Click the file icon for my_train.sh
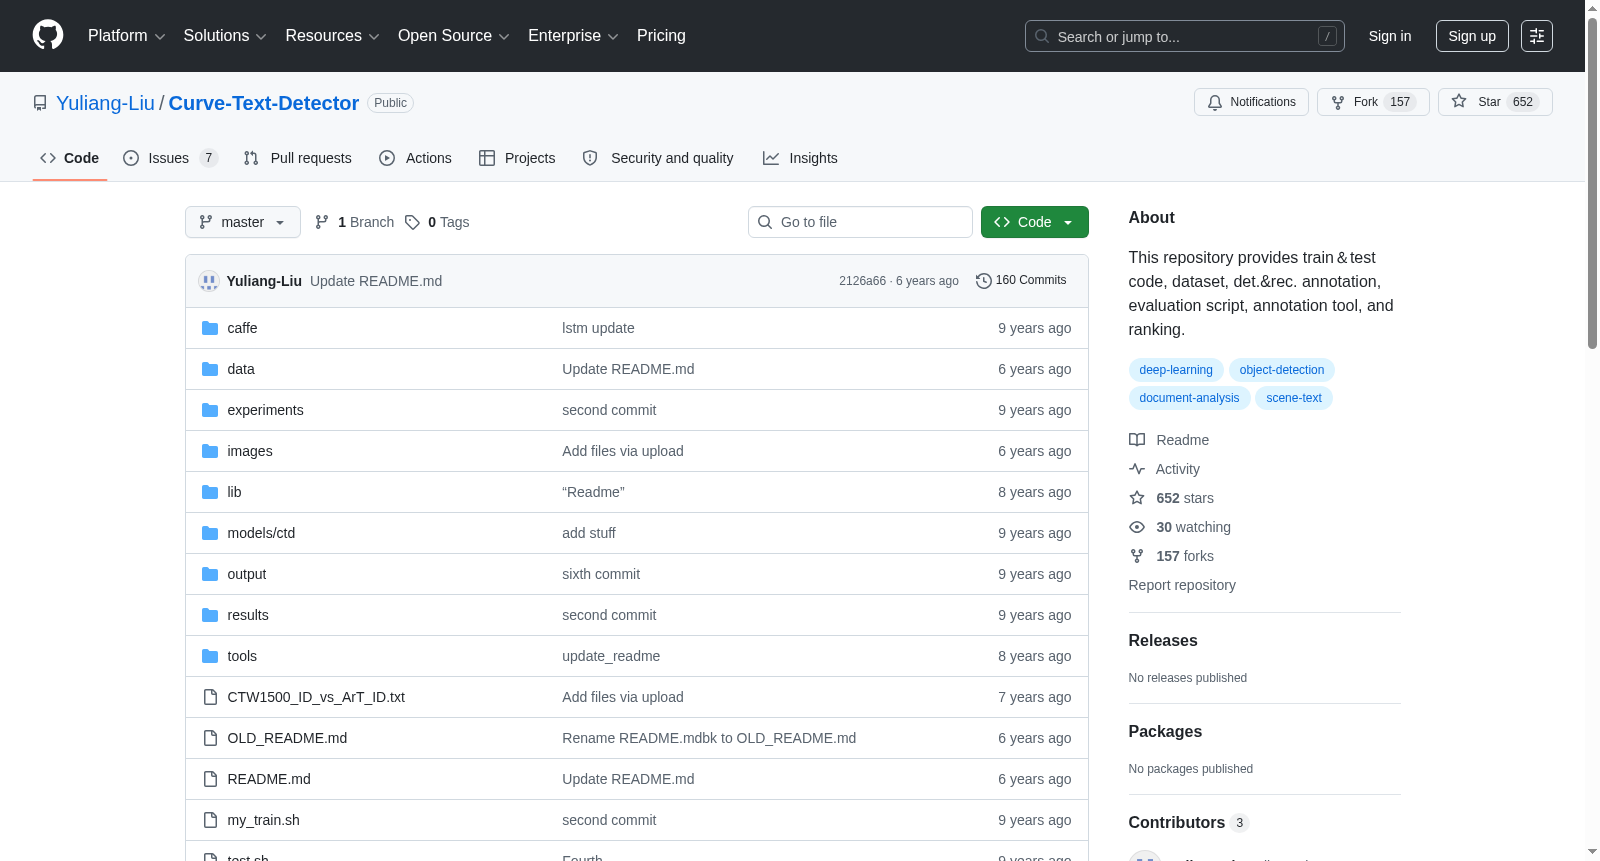The height and width of the screenshot is (861, 1600). coord(210,820)
